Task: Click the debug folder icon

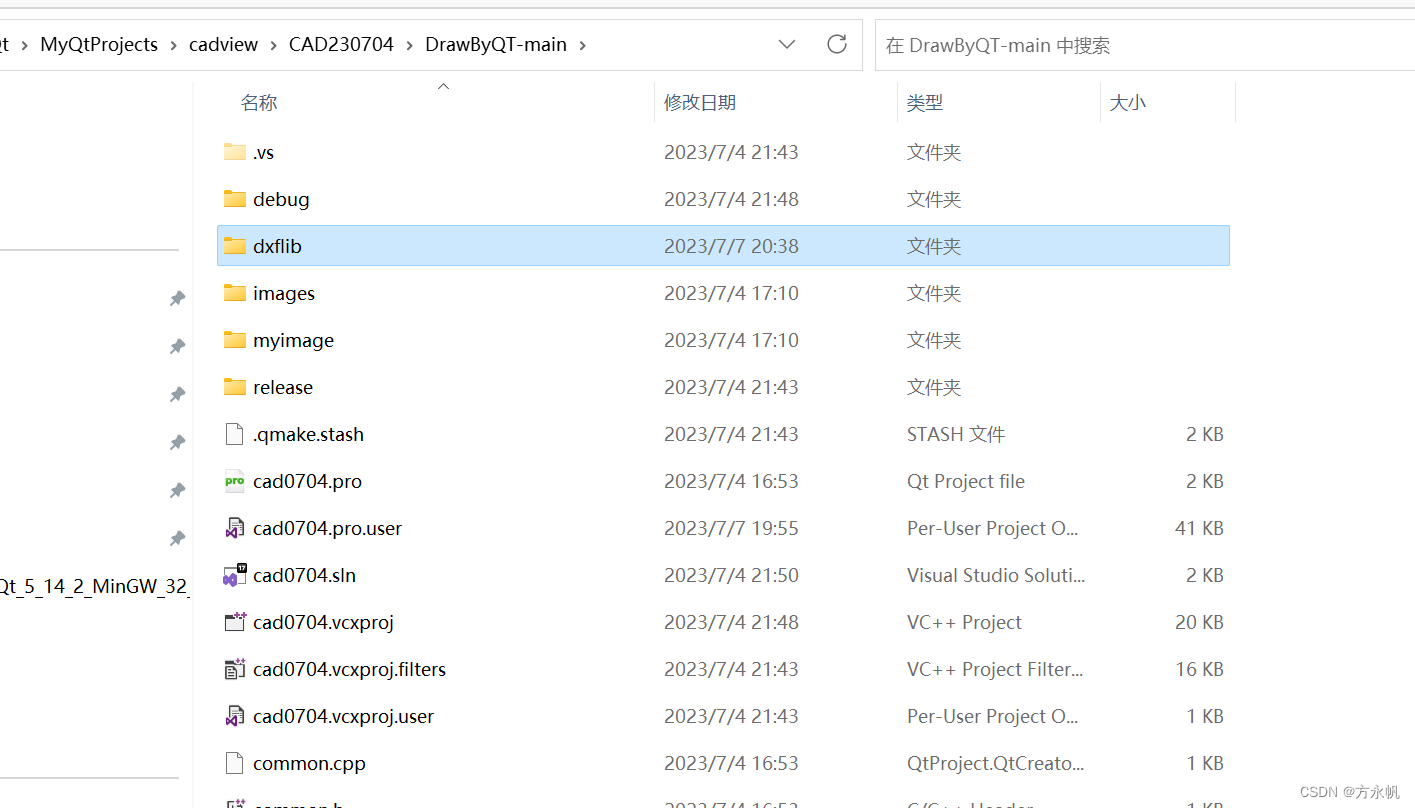Action: [235, 199]
